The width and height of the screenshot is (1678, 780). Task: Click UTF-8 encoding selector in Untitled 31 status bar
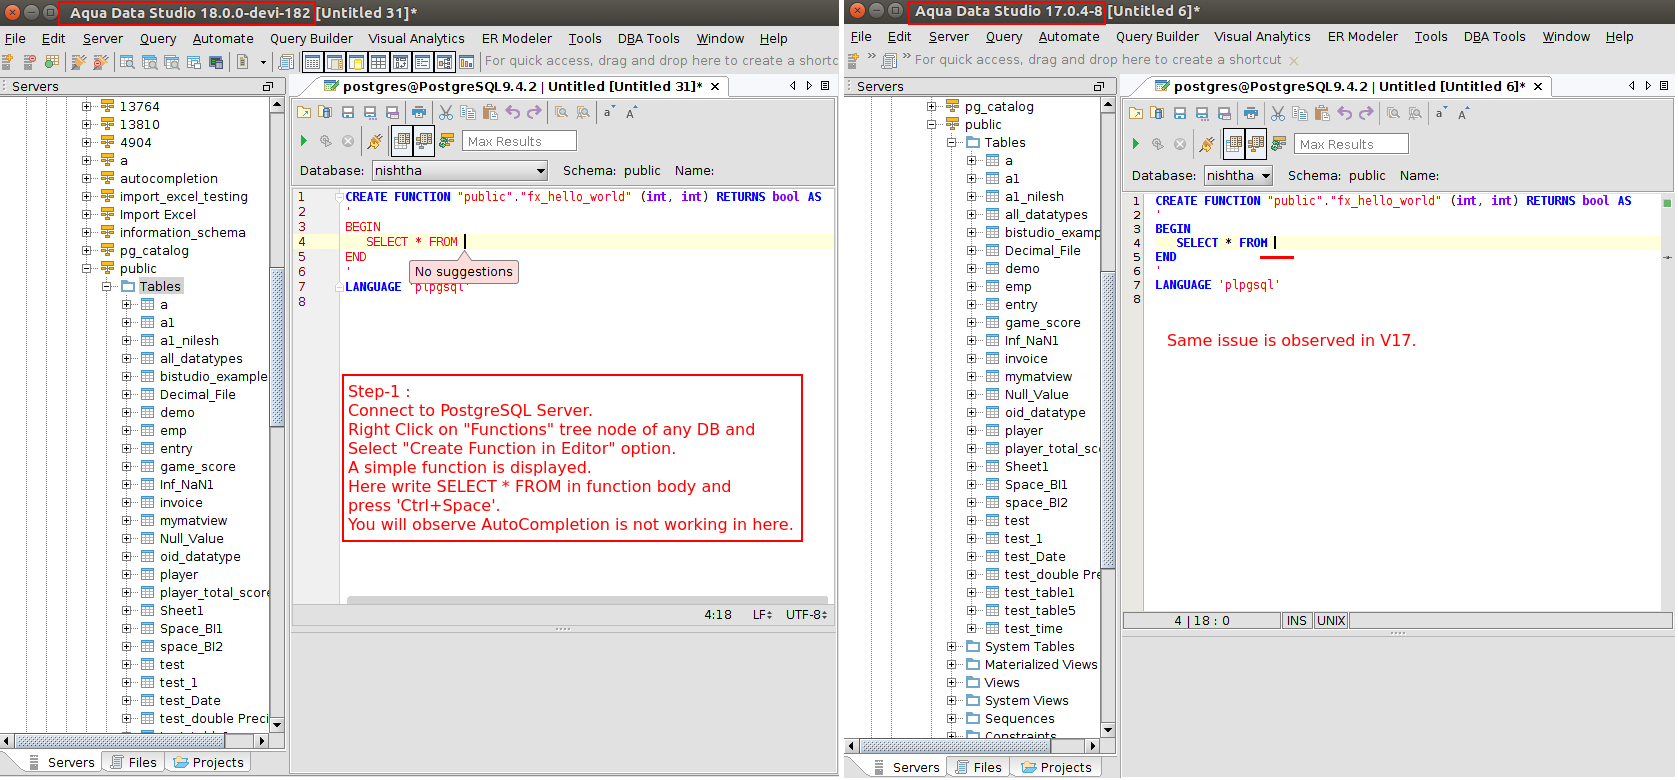[x=806, y=615]
